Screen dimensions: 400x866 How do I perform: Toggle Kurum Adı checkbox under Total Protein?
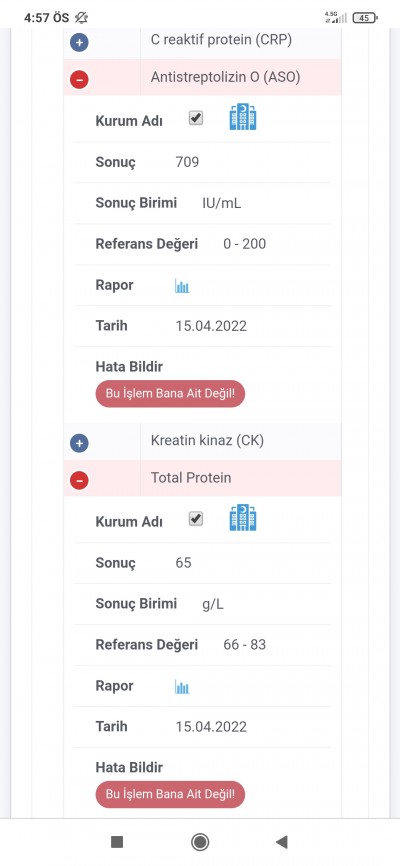[196, 518]
